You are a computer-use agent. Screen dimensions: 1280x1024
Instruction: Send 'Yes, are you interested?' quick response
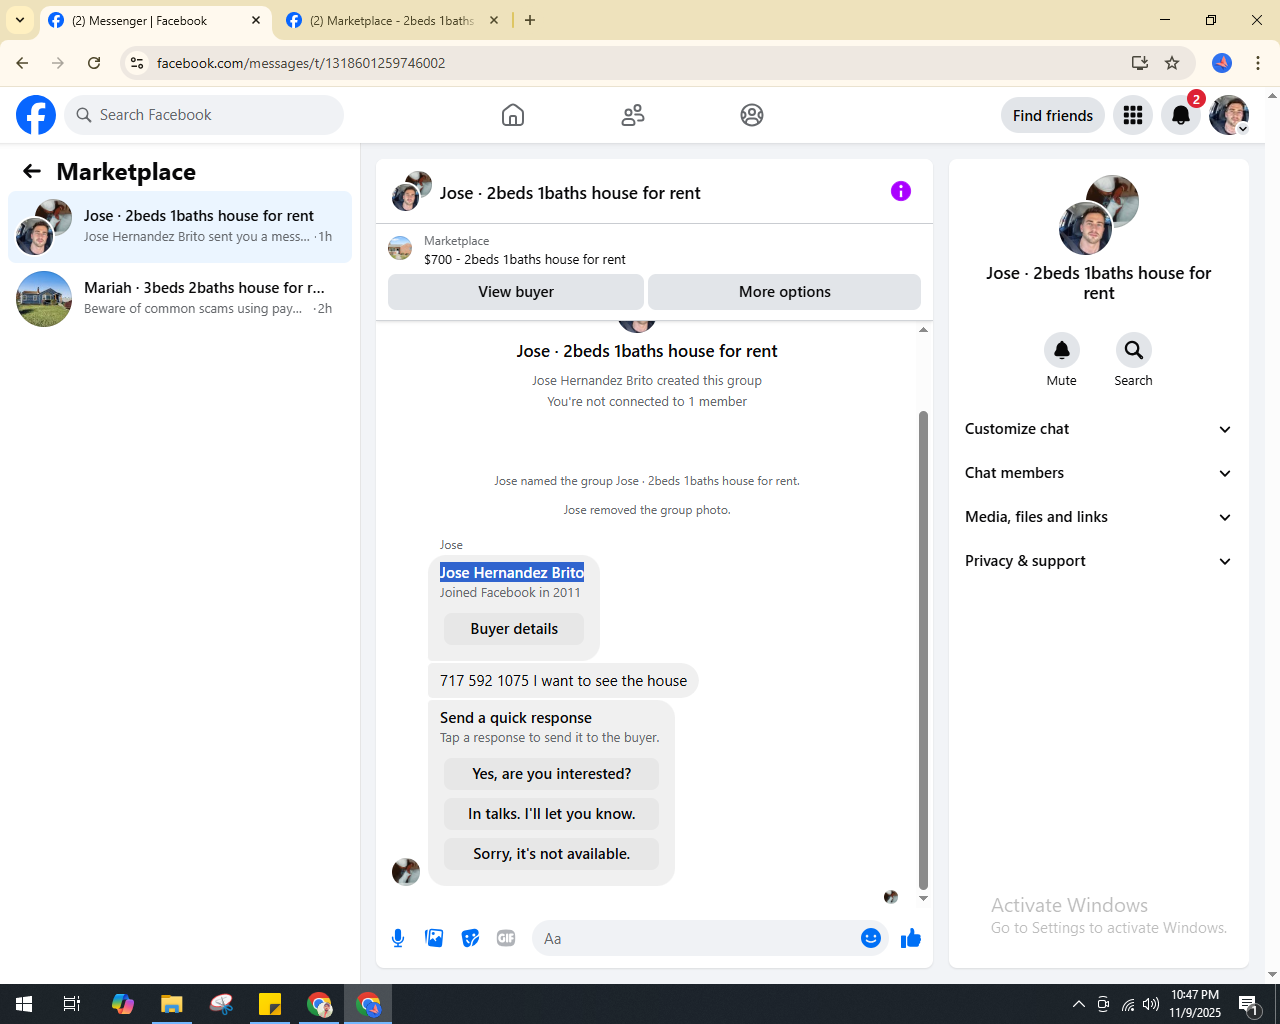pos(552,774)
